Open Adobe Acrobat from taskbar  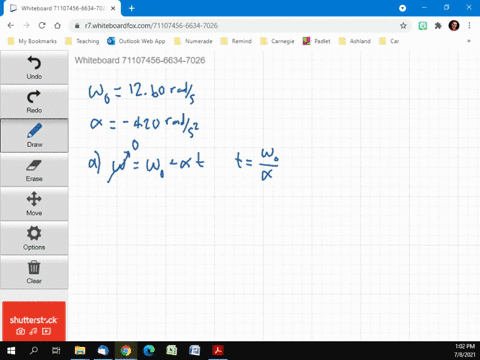(218, 351)
